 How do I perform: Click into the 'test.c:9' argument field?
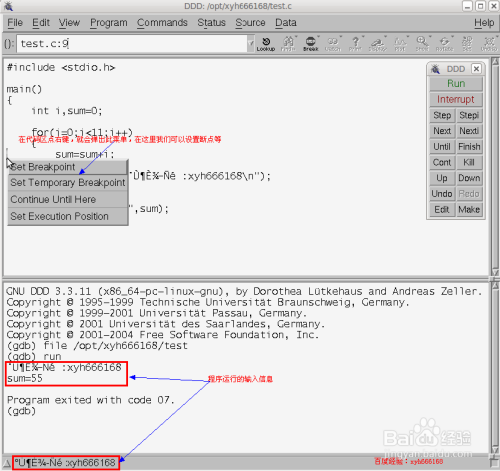click(132, 44)
